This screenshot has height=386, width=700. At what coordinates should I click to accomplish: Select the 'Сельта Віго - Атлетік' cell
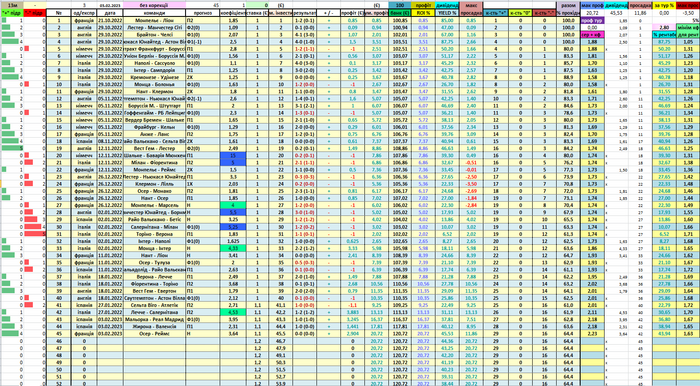tap(154, 305)
